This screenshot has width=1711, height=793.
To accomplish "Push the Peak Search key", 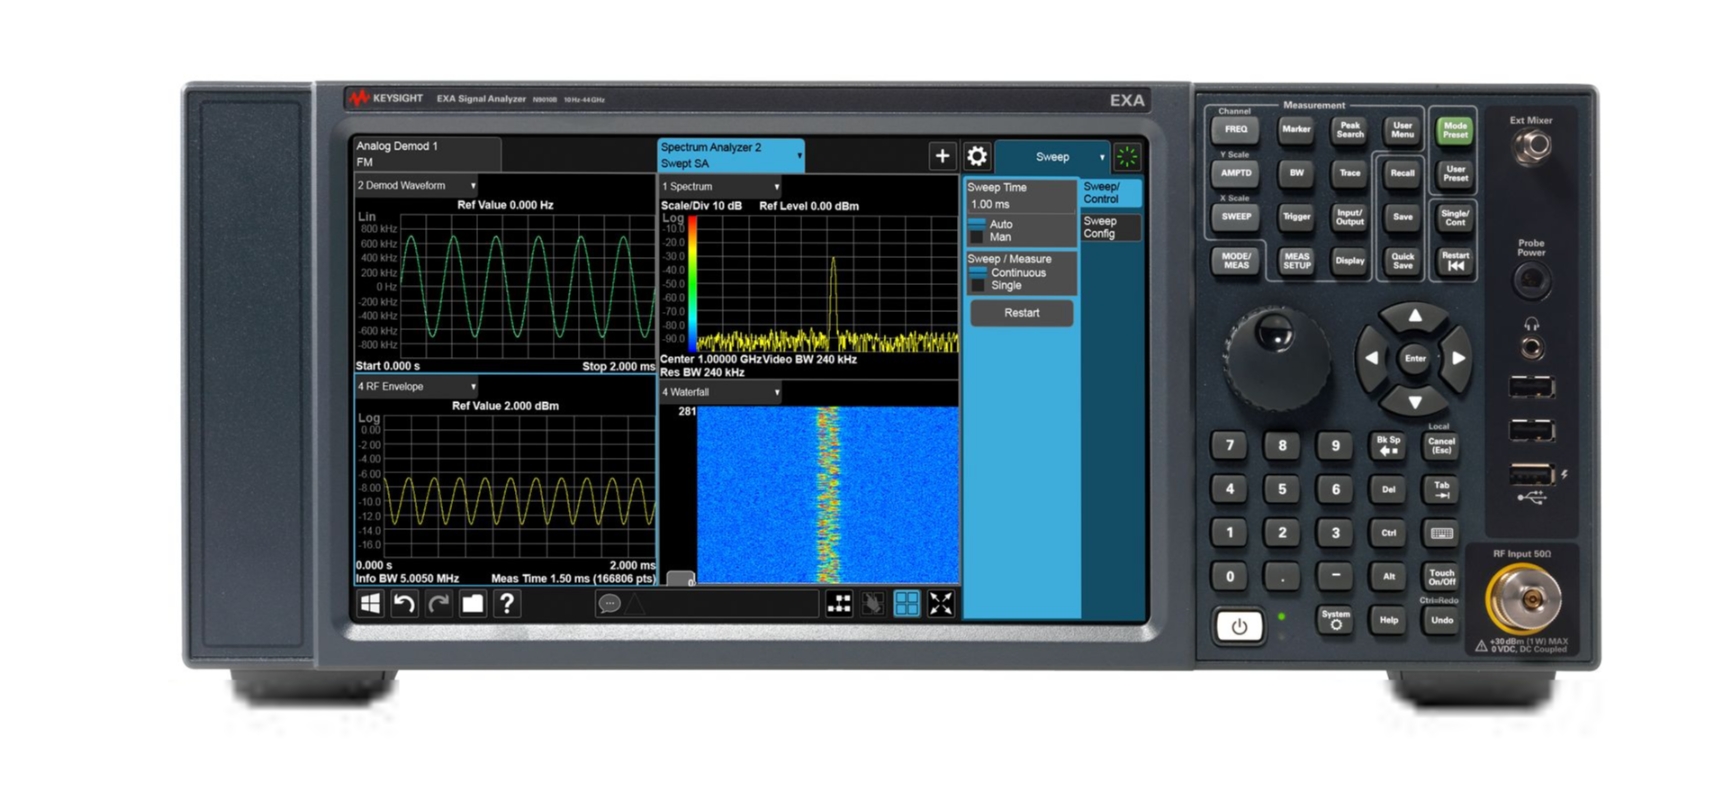I will [1349, 129].
